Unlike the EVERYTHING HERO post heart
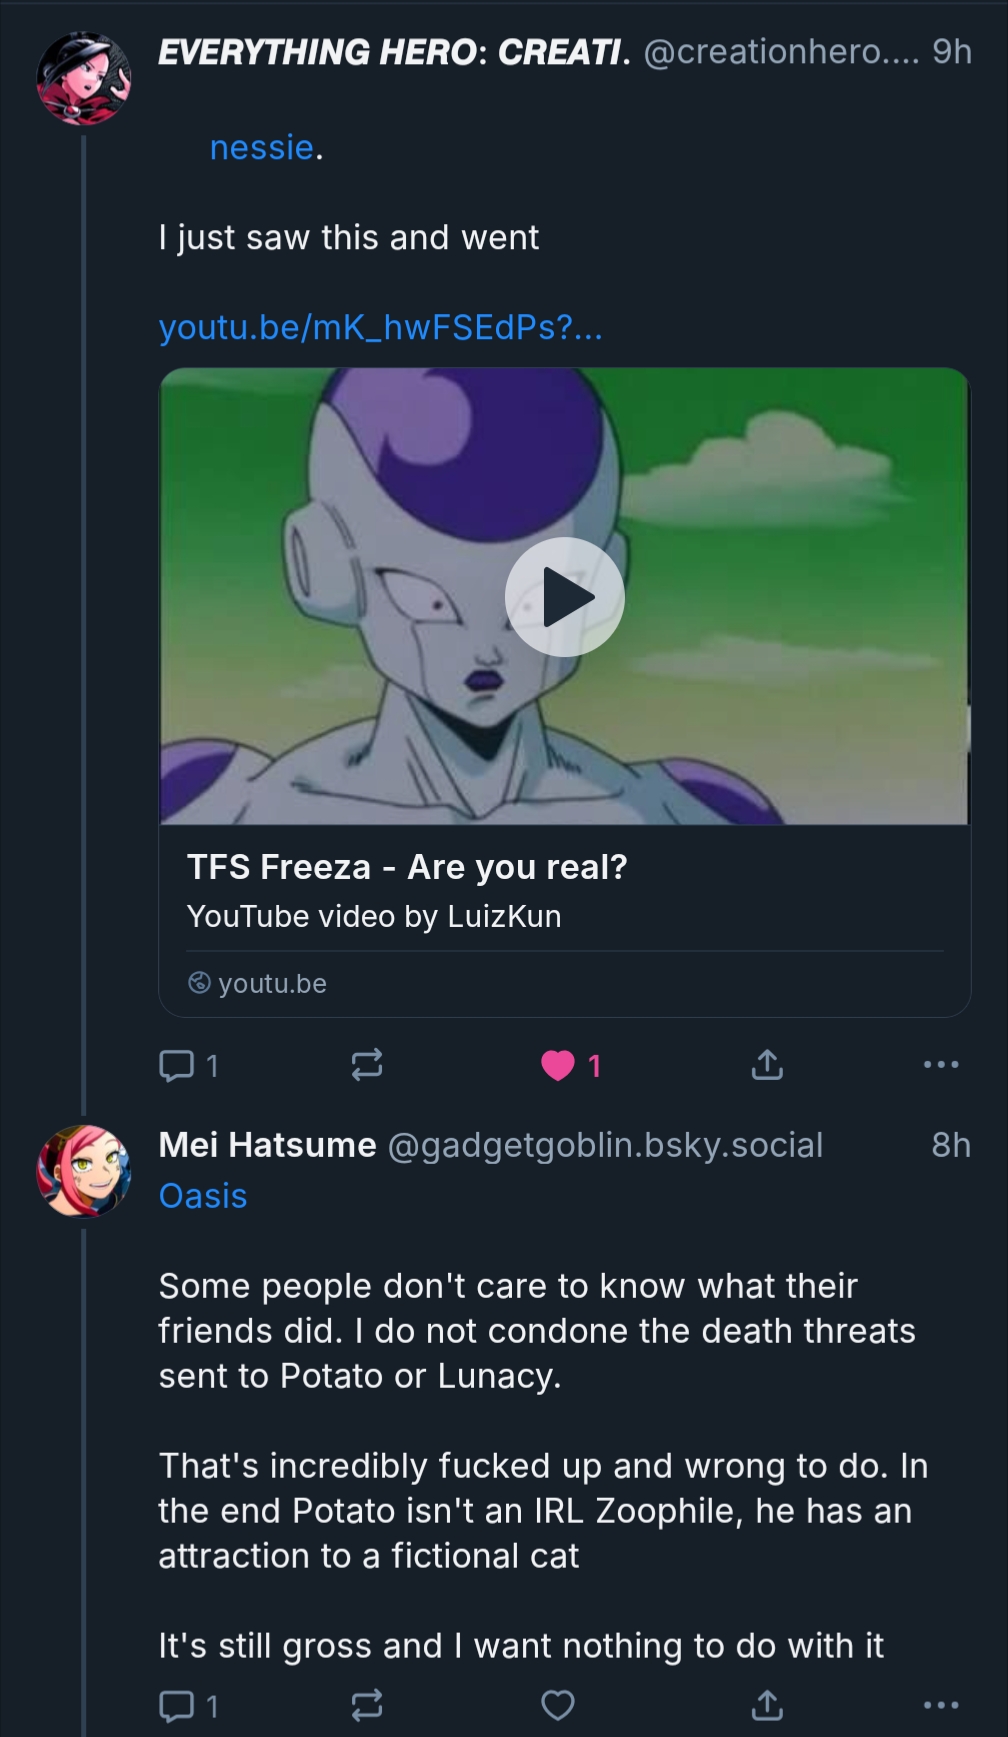This screenshot has width=1008, height=1737. 558,1066
